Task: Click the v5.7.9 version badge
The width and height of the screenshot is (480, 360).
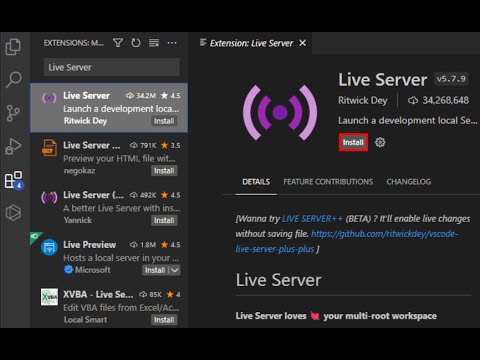Action: point(451,79)
